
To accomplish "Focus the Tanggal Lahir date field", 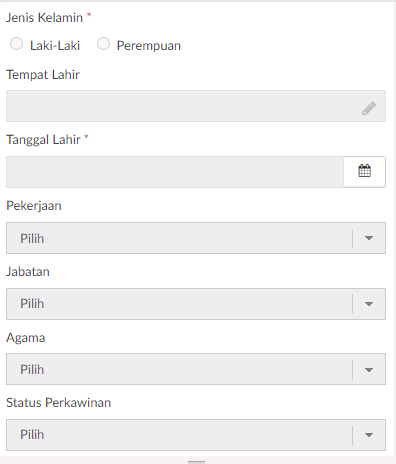I will (175, 172).
